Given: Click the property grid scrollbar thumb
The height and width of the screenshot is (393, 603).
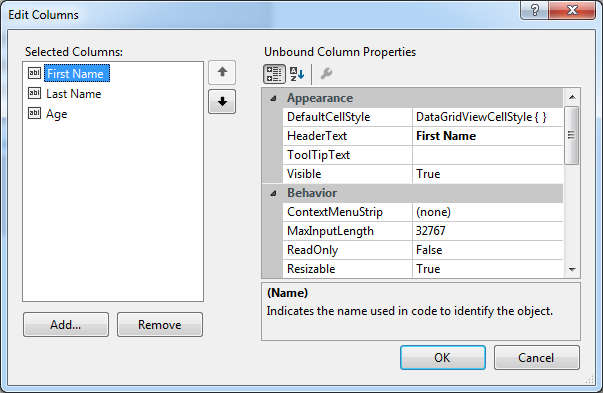Looking at the screenshot, I should tap(571, 135).
